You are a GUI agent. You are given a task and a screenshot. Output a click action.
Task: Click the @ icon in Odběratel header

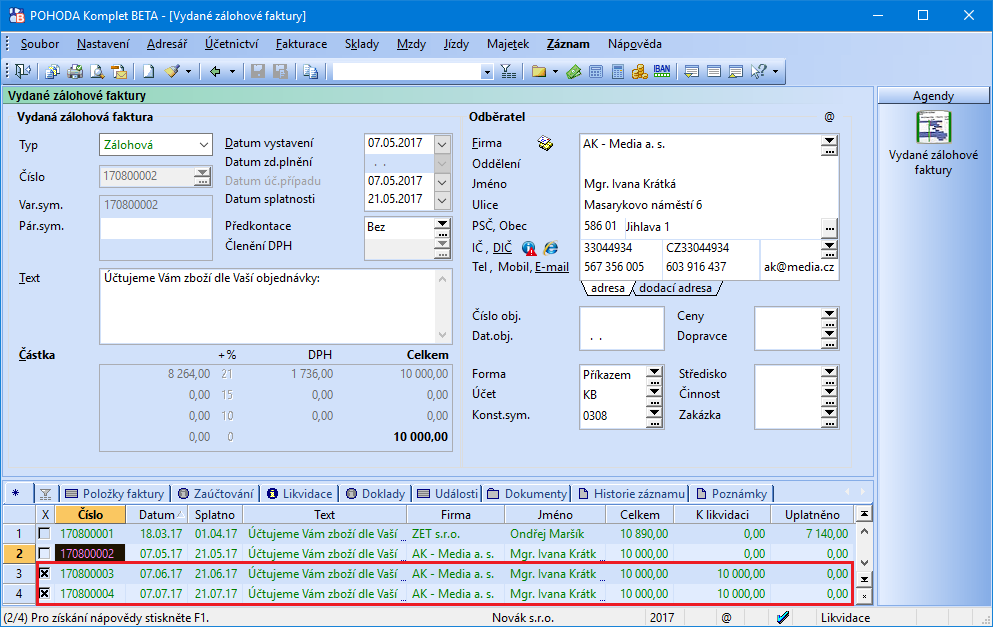click(830, 117)
